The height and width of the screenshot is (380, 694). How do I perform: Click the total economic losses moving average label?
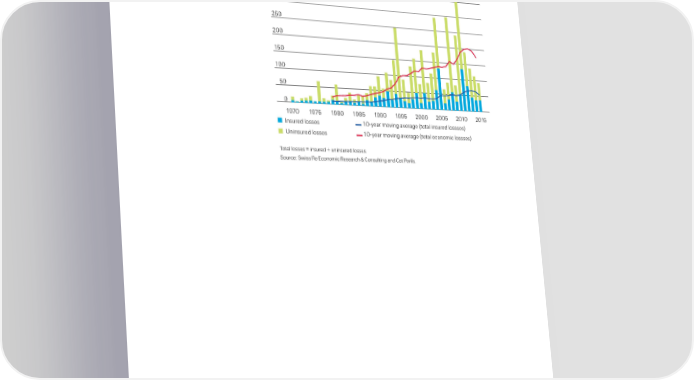[x=418, y=137]
